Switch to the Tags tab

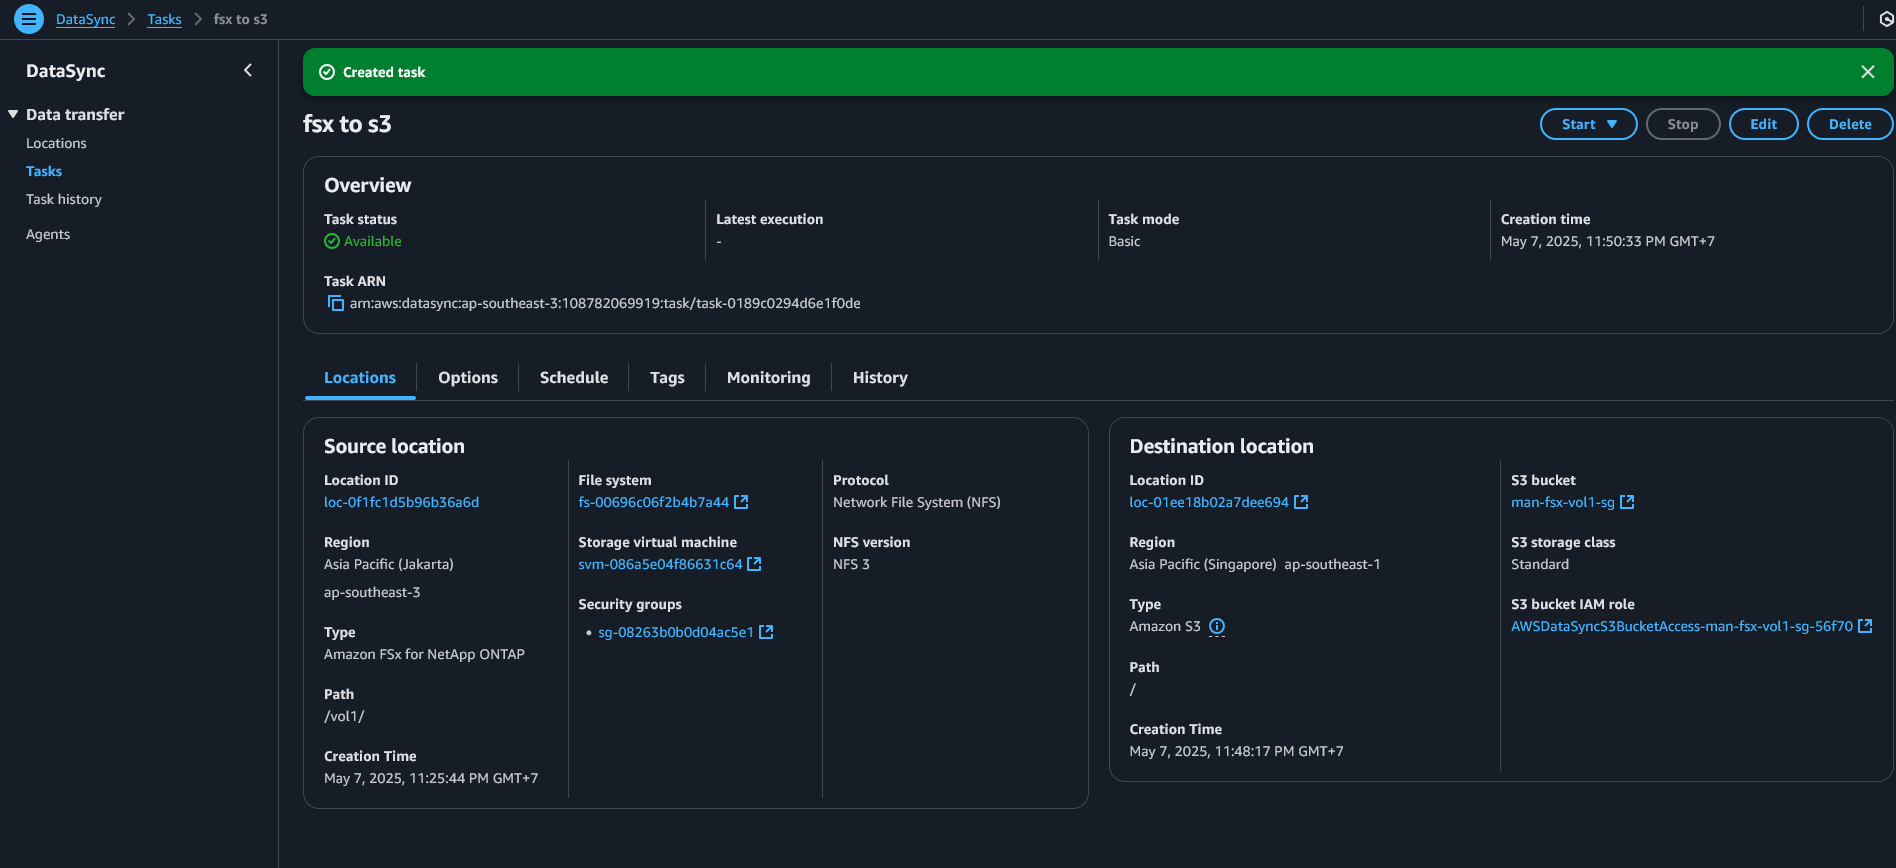coord(667,377)
